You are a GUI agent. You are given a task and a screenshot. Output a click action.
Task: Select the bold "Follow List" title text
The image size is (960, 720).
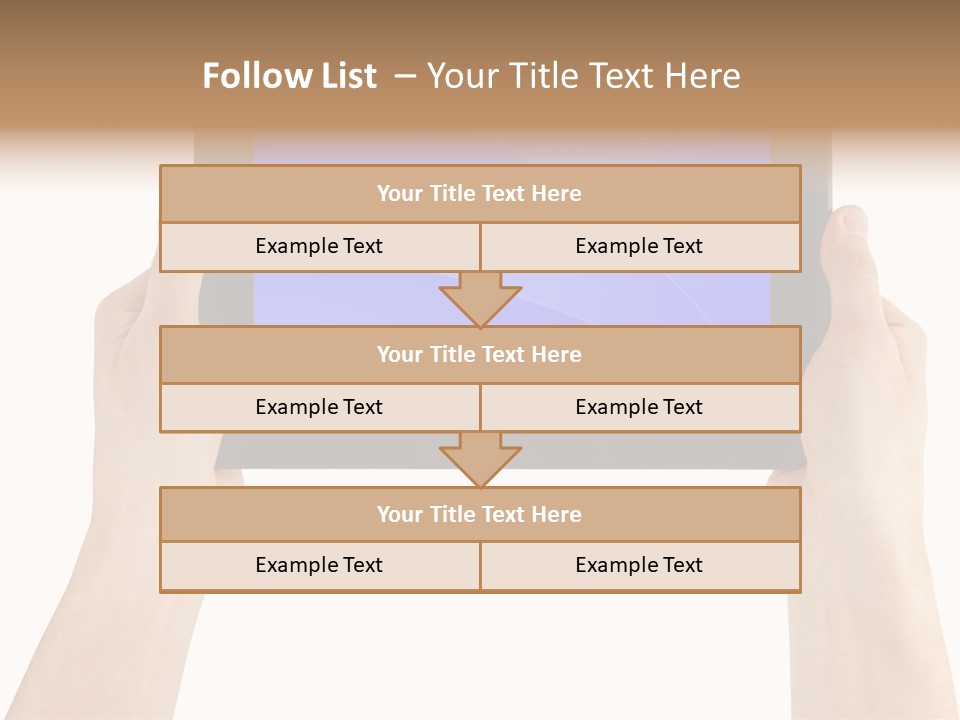tap(289, 76)
